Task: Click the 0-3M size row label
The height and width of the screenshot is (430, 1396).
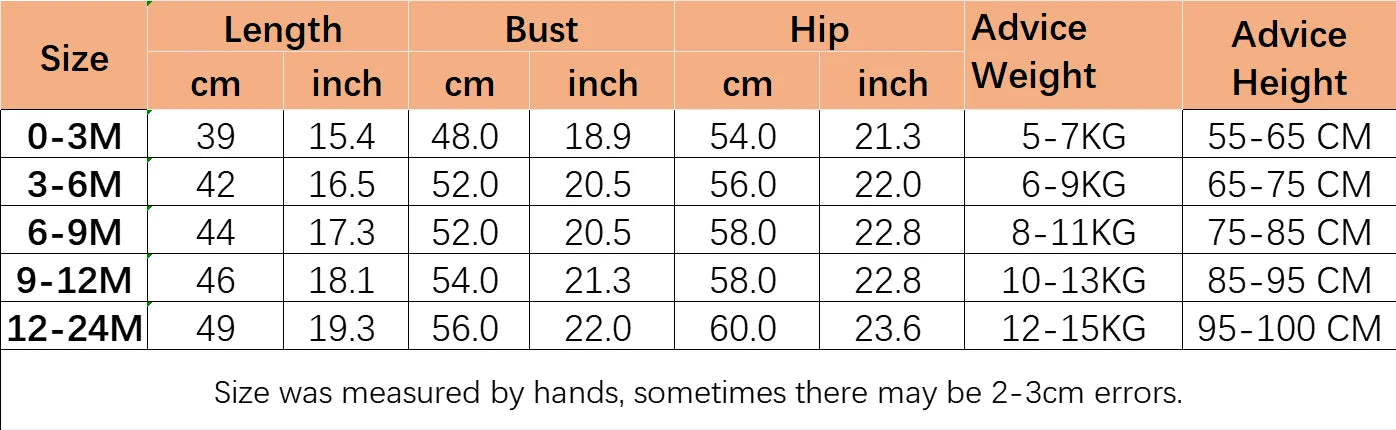Action: point(74,136)
